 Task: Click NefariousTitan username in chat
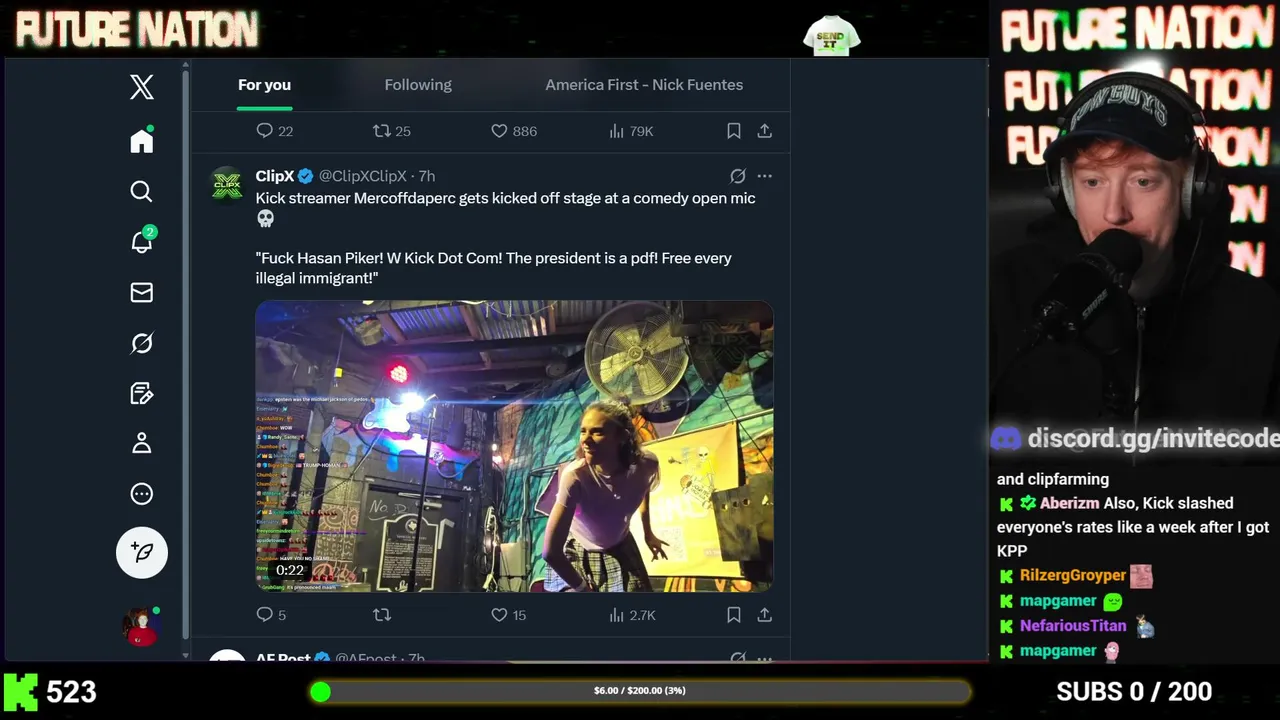(1073, 625)
